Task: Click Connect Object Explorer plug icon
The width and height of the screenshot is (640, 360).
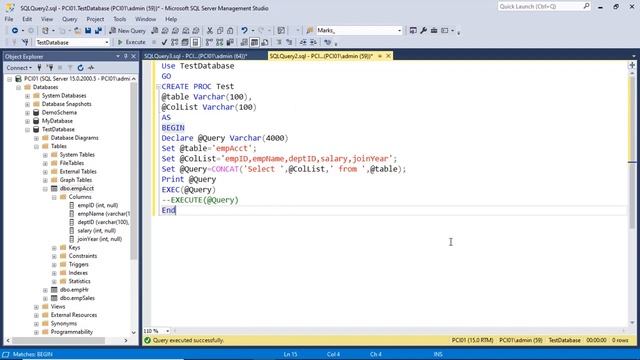Action: click(40, 68)
